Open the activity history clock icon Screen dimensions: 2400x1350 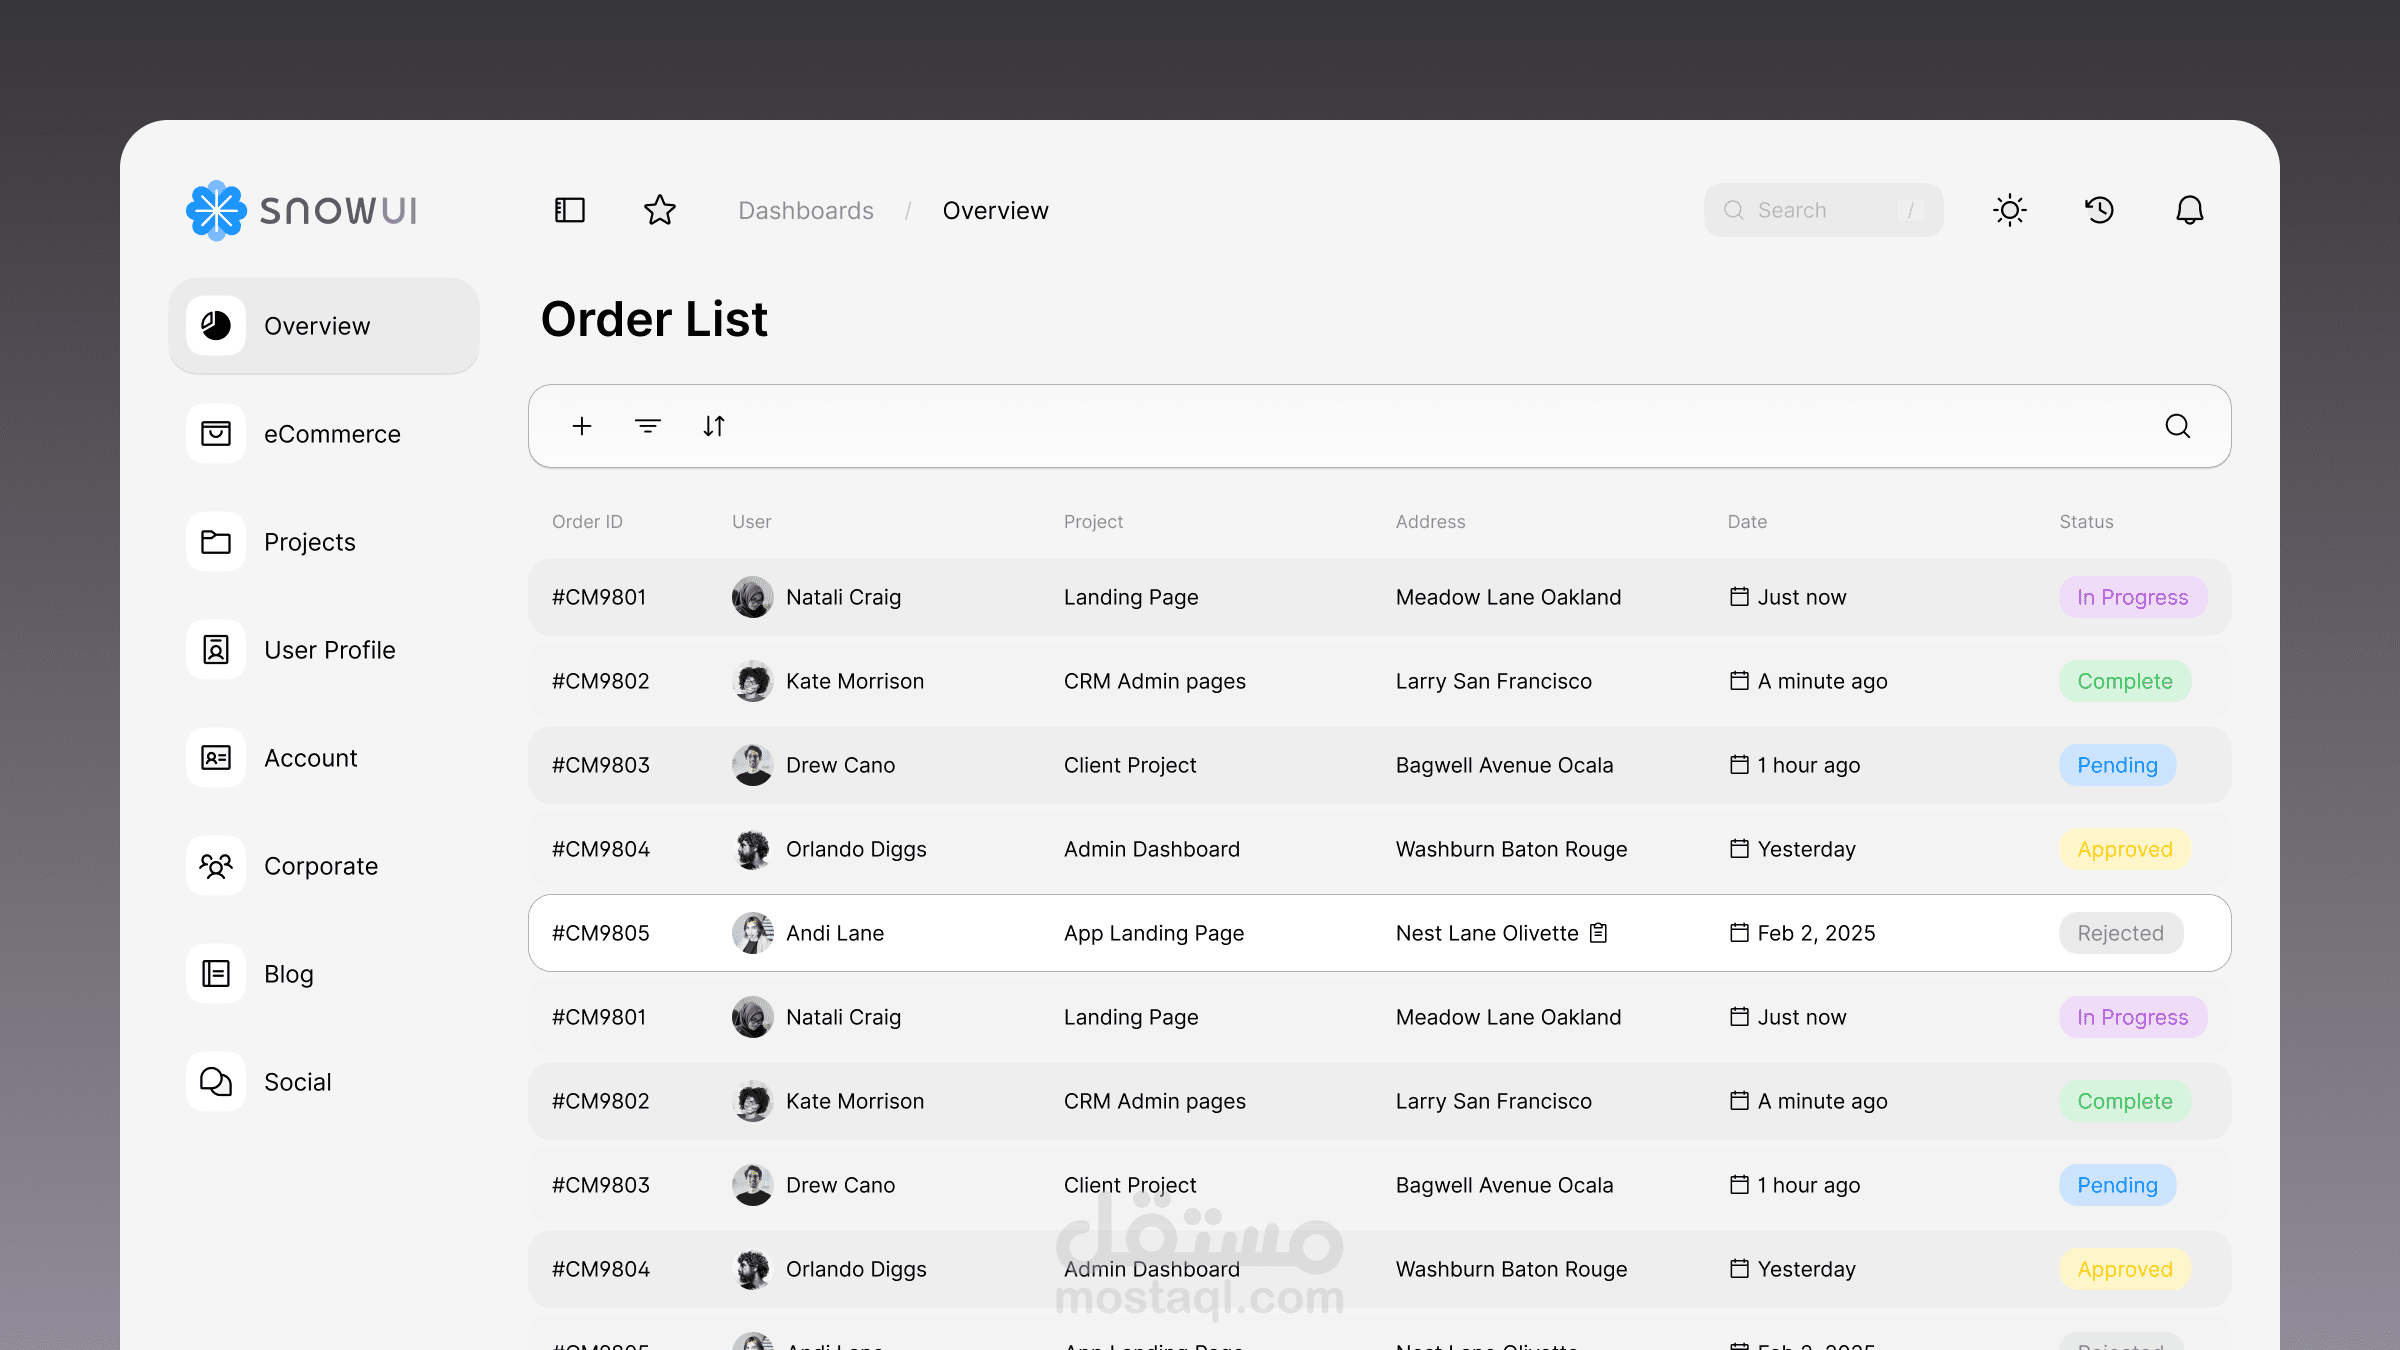coord(2100,210)
